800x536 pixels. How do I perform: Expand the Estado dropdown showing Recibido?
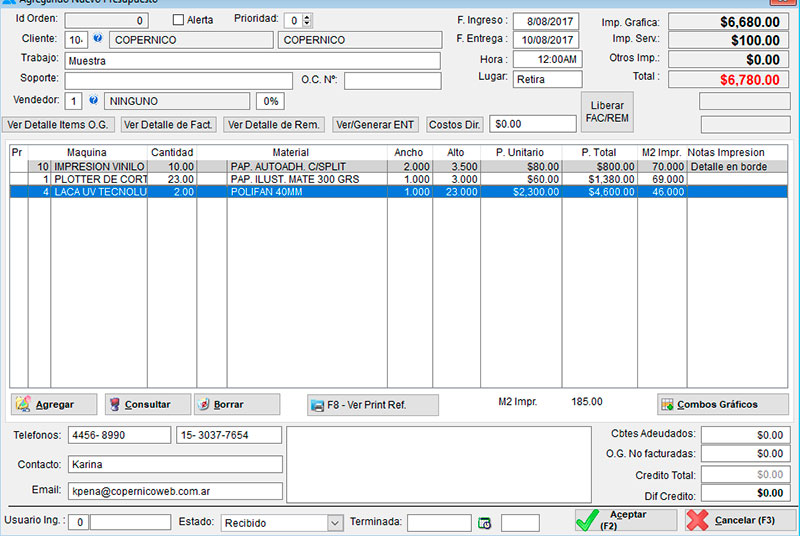[335, 523]
